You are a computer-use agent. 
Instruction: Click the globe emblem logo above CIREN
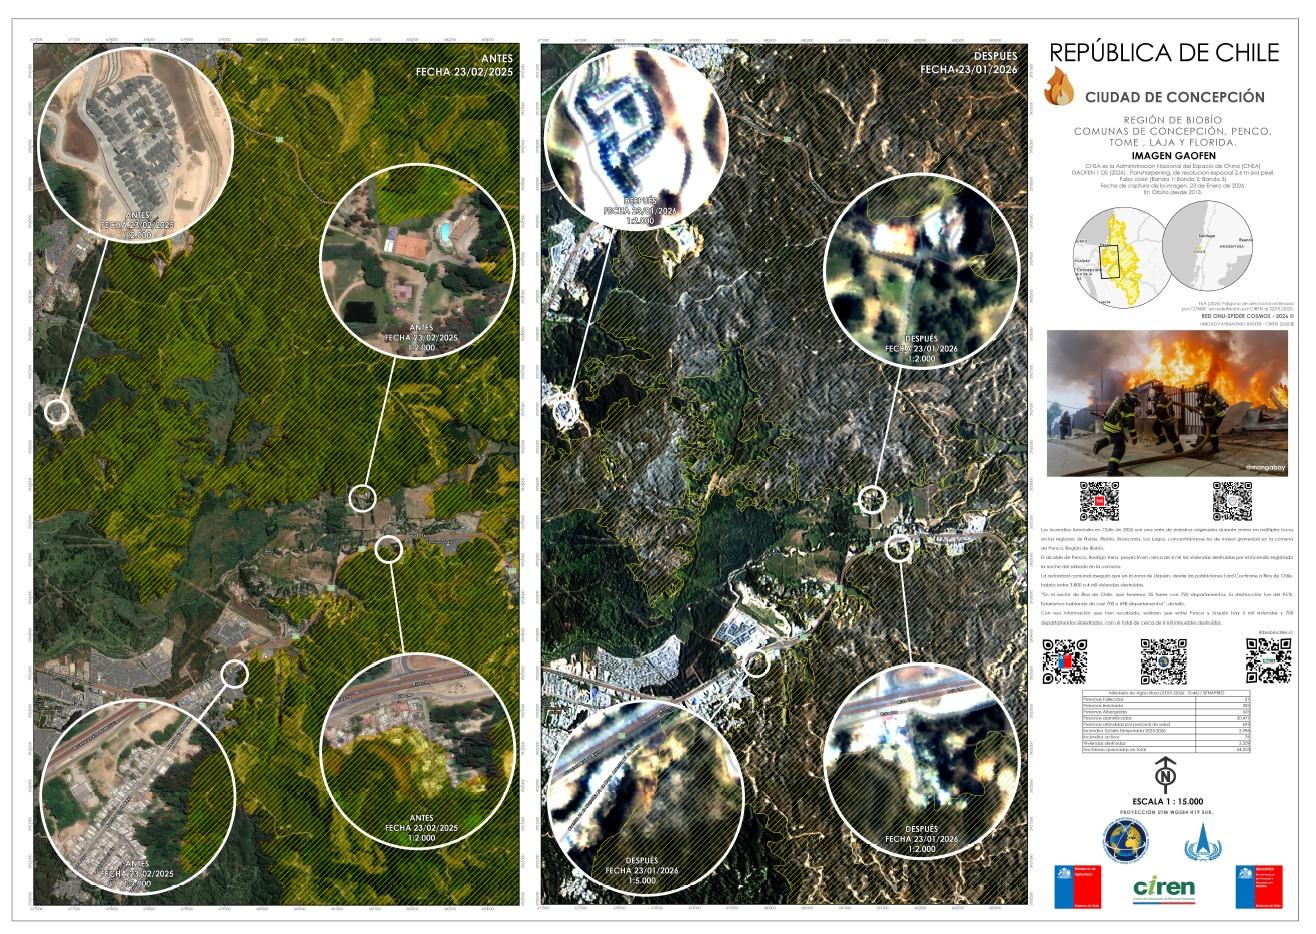click(1125, 841)
